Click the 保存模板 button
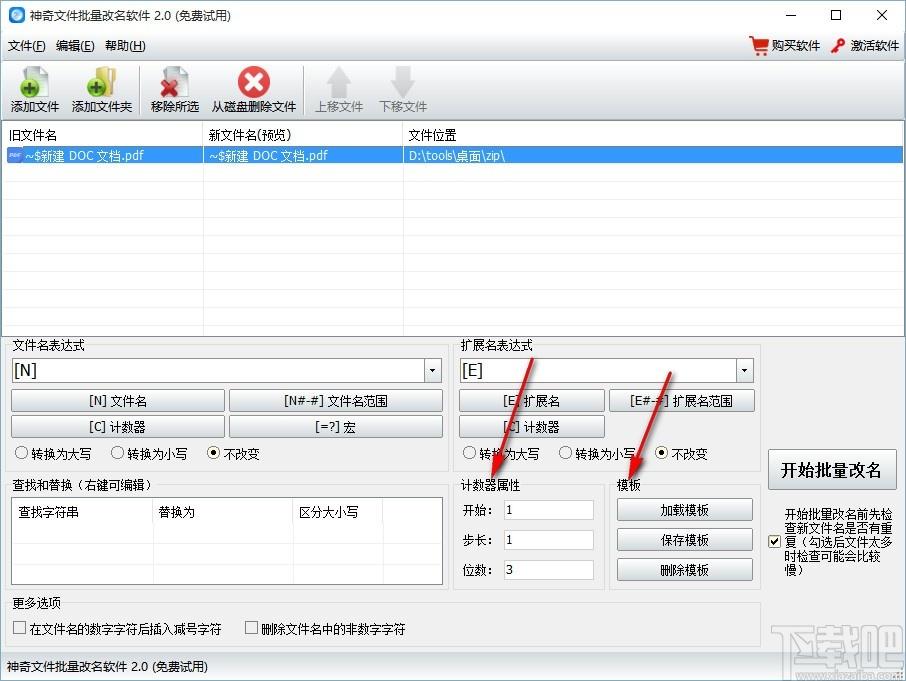Viewport: 906px width, 681px height. [x=685, y=540]
